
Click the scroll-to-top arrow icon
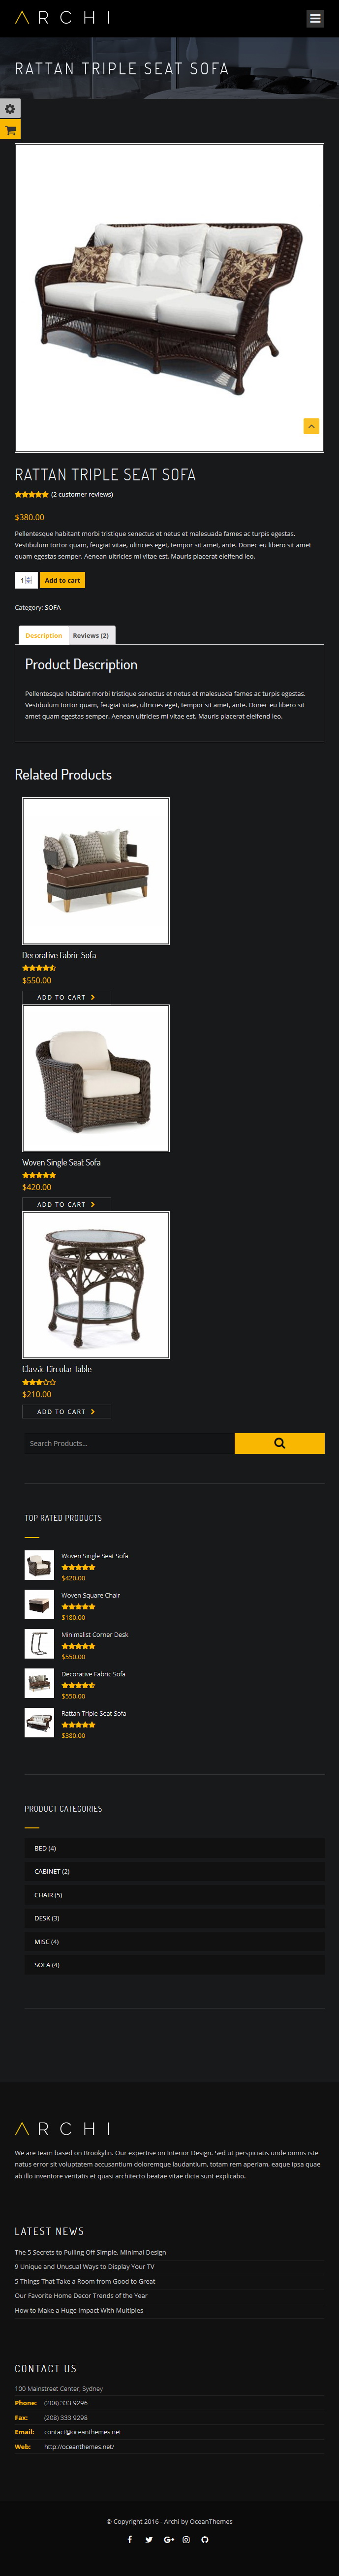[311, 426]
